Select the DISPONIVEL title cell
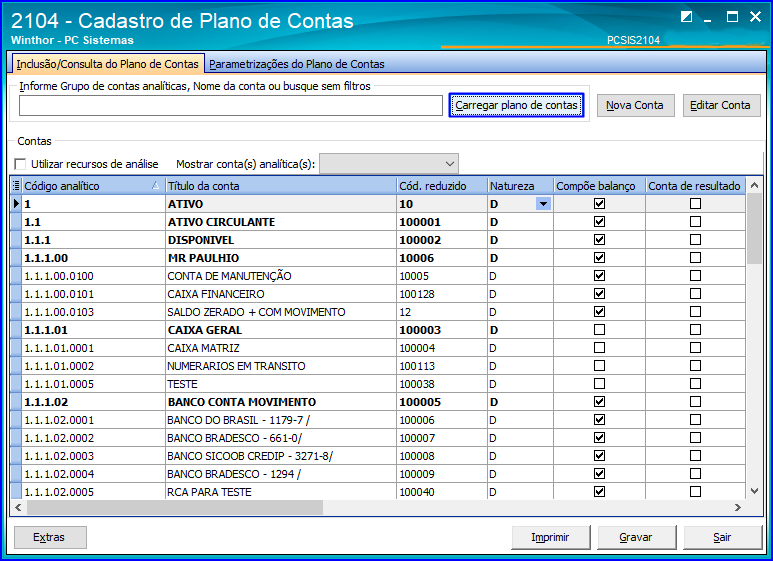This screenshot has width=773, height=561. pyautogui.click(x=281, y=240)
